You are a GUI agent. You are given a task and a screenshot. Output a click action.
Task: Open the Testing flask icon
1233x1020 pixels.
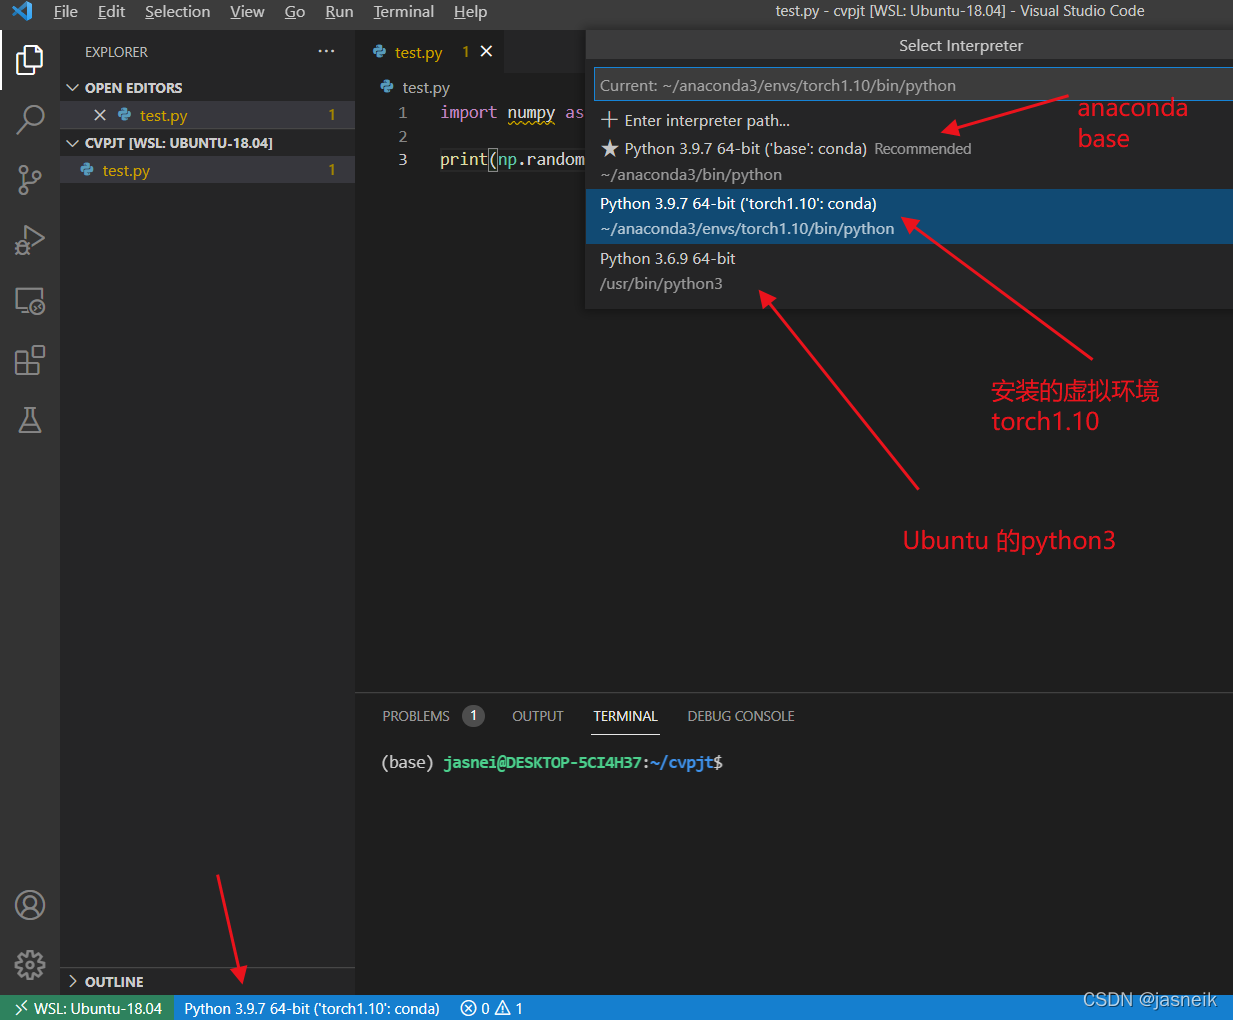(30, 420)
